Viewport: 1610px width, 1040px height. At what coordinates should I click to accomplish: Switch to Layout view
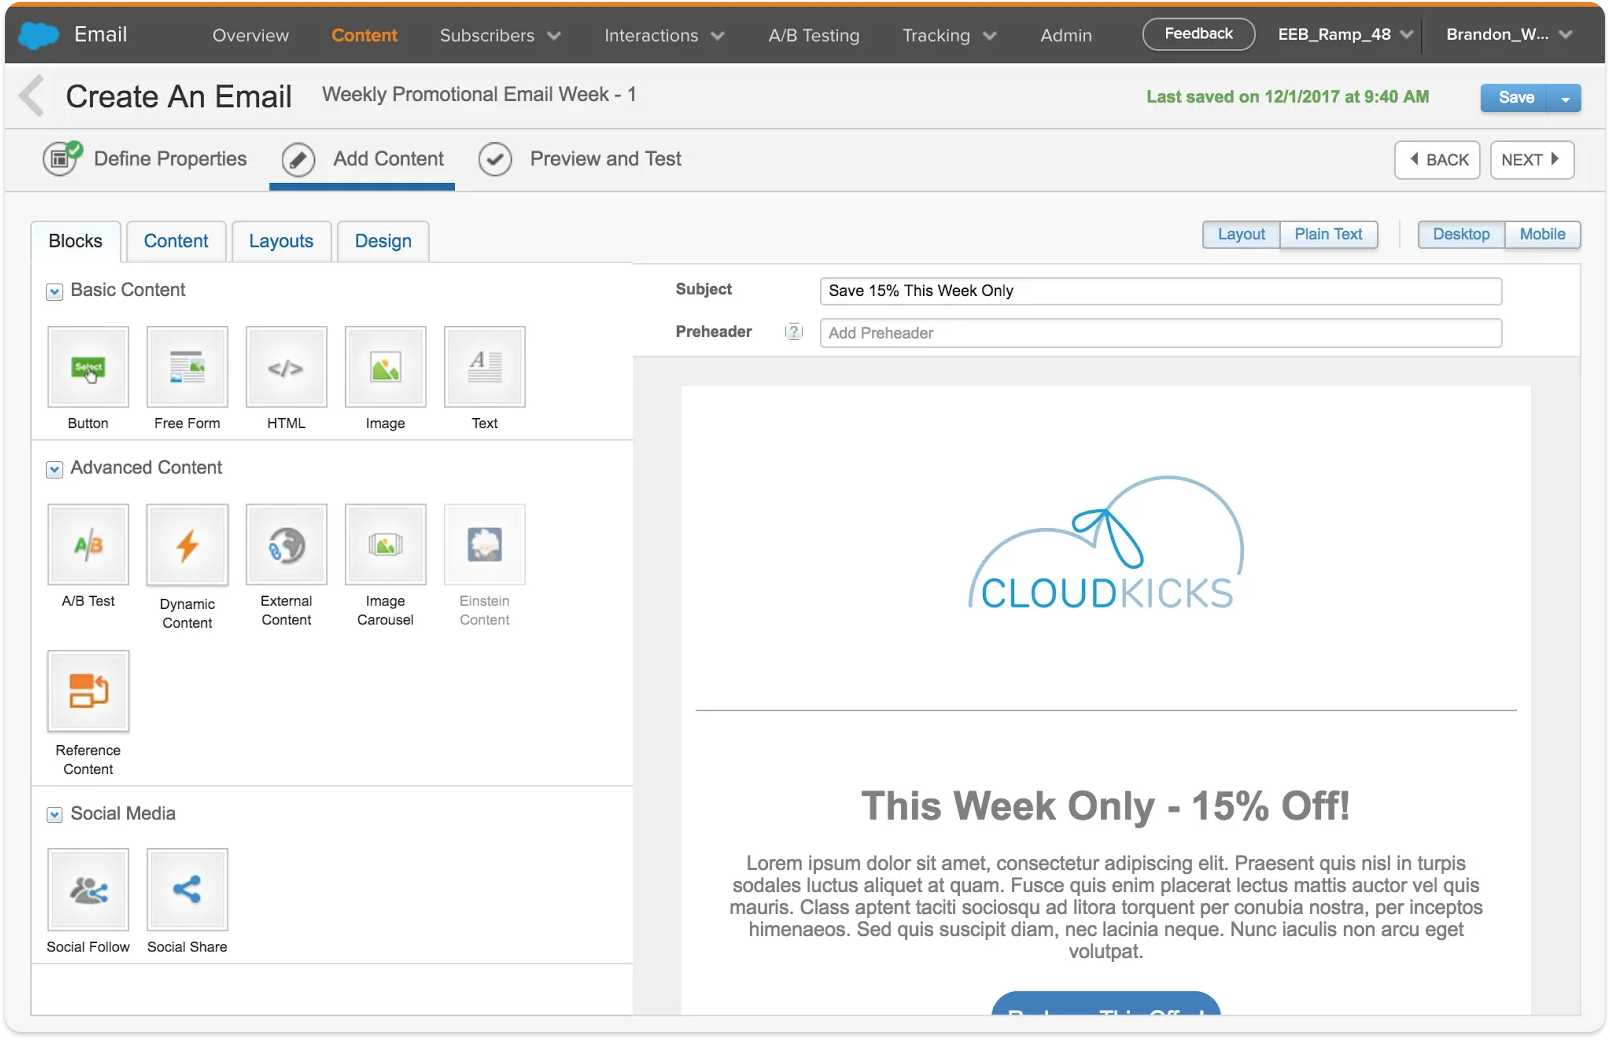(1241, 234)
